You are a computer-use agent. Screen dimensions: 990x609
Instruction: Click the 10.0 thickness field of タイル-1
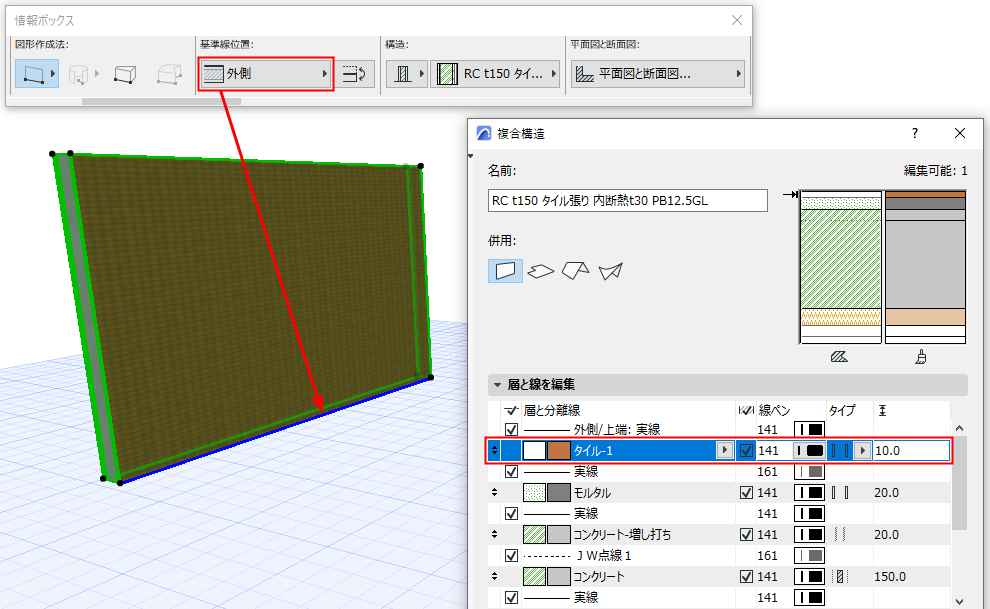(911, 451)
